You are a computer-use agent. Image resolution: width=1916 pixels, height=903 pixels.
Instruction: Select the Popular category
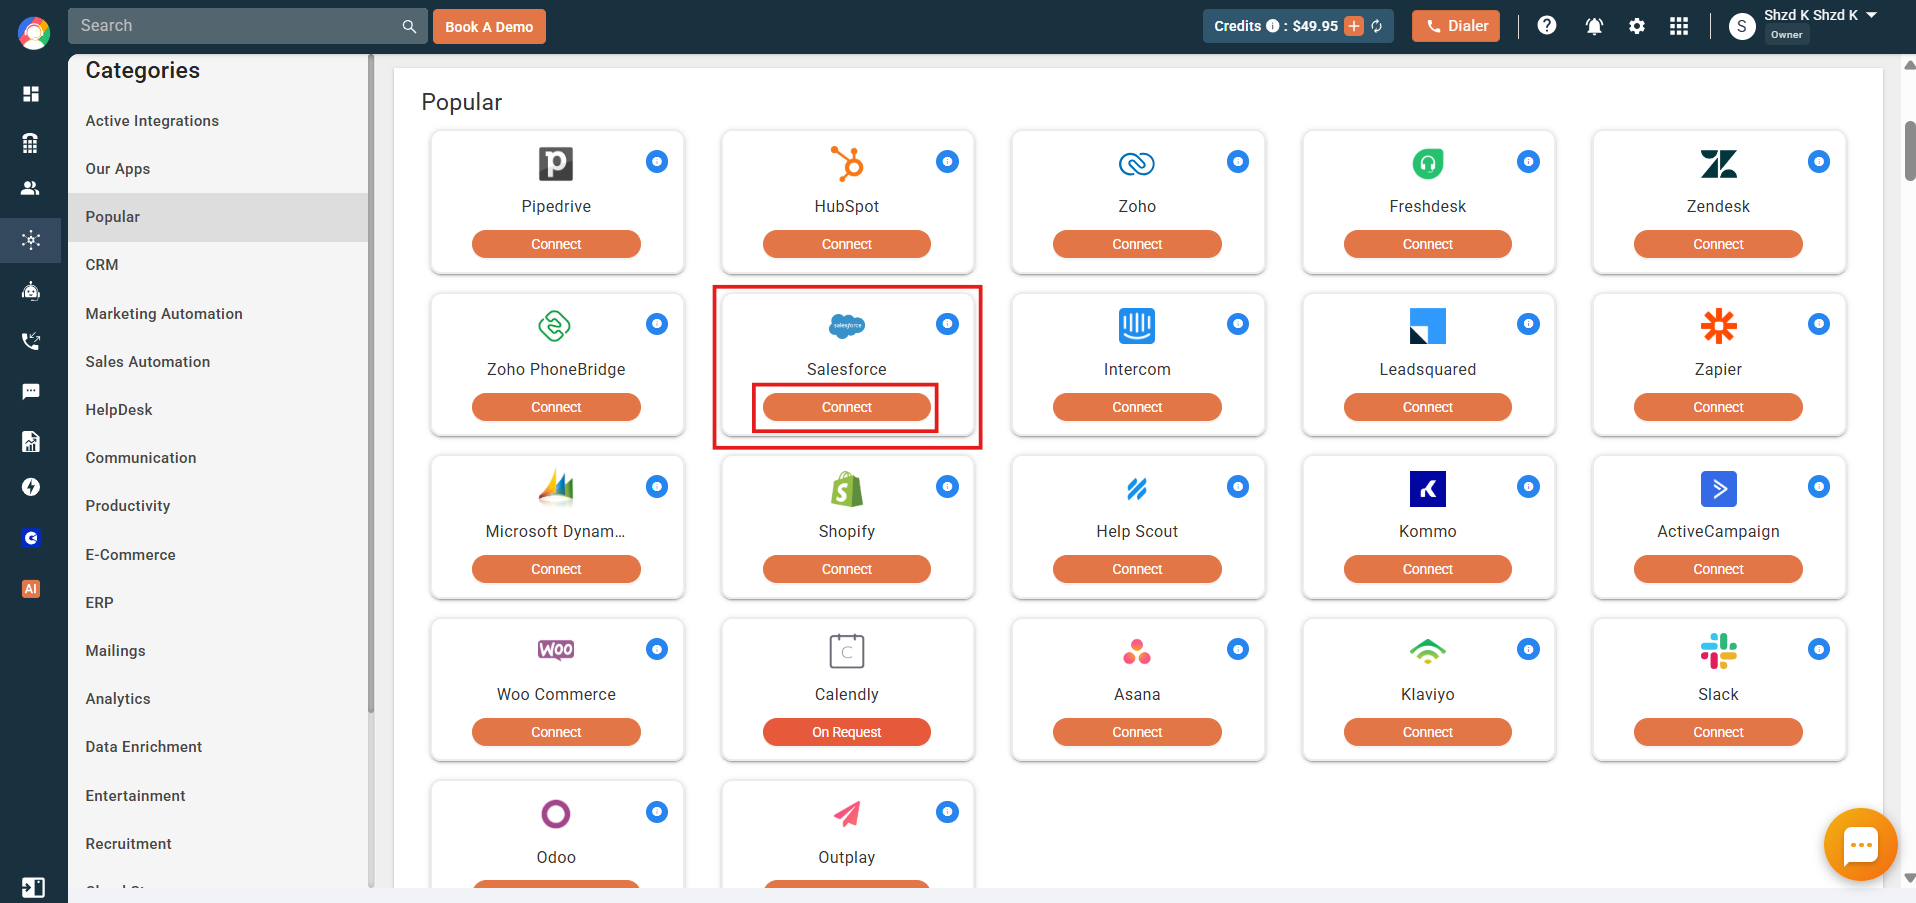pyautogui.click(x=218, y=217)
